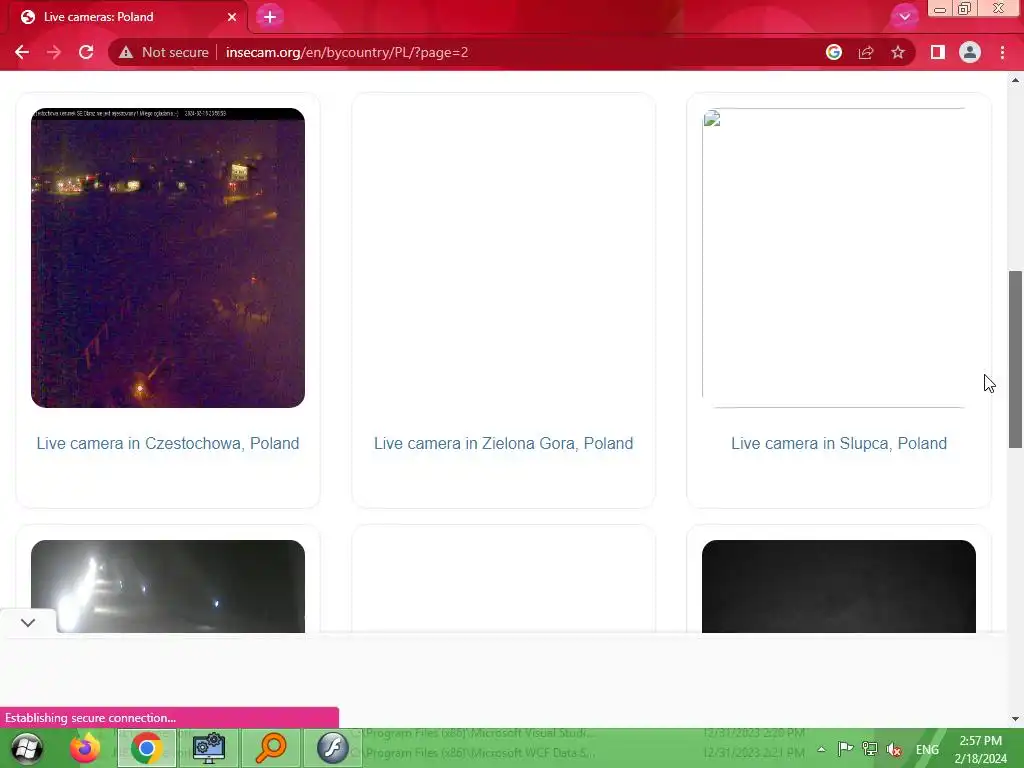The image size is (1024, 768).
Task: Open the Czestochowa night camera thumbnail
Action: (x=168, y=258)
